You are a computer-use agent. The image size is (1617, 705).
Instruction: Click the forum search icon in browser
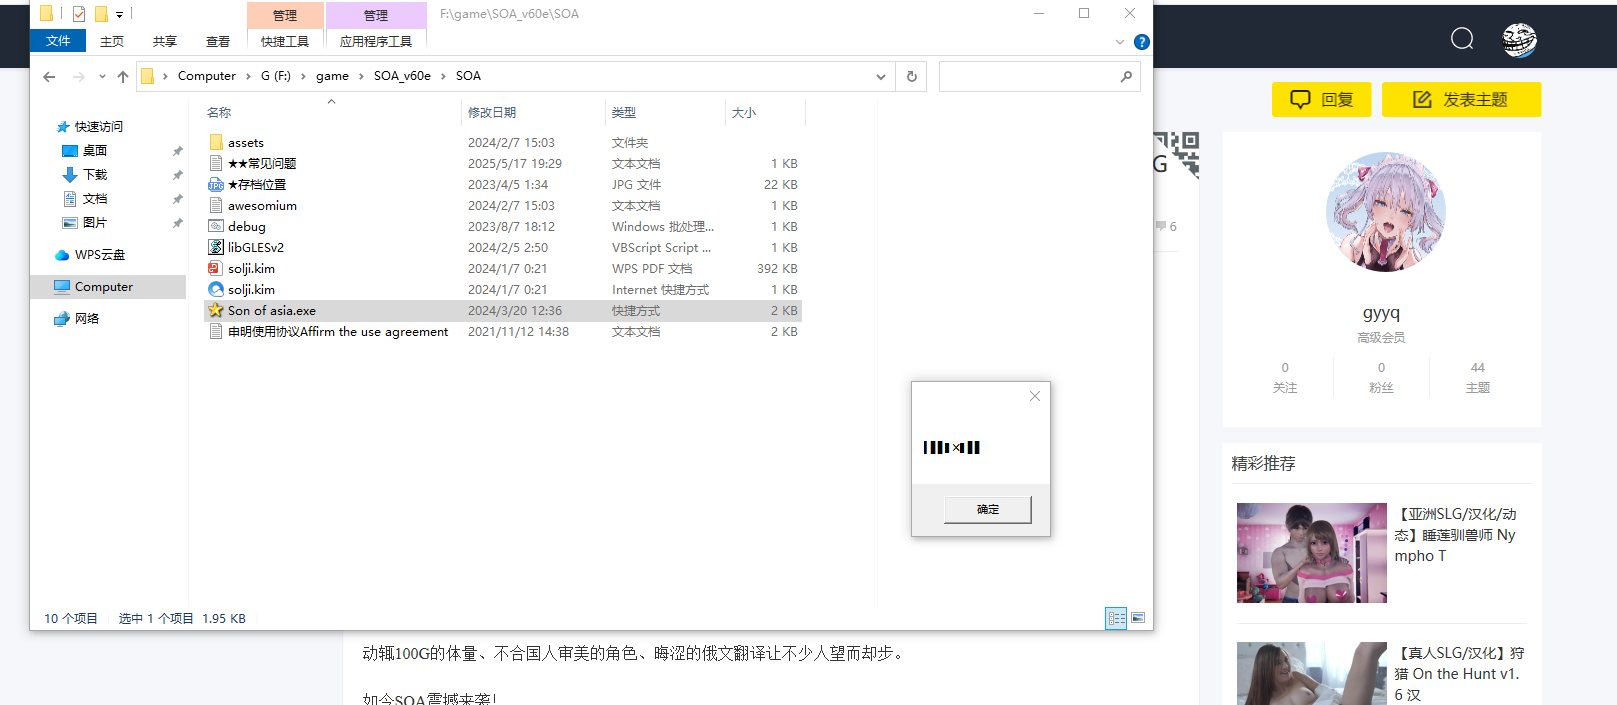1462,39
